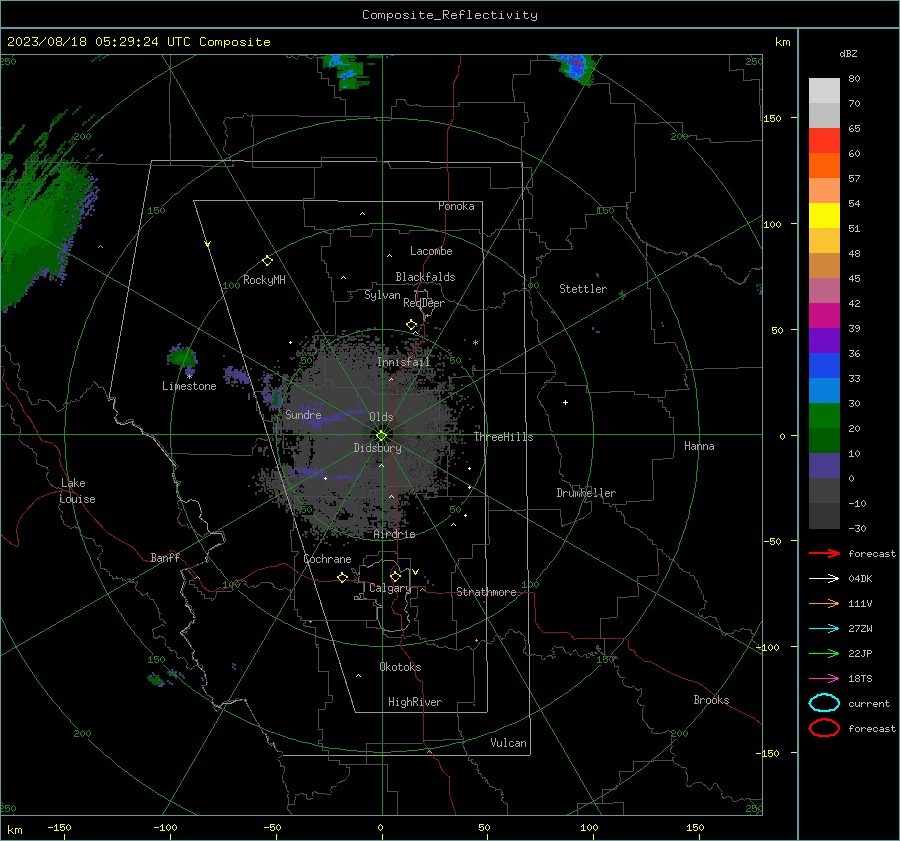900x841 pixels.
Task: Click the white 04DK arrow symbol
Action: click(x=824, y=578)
